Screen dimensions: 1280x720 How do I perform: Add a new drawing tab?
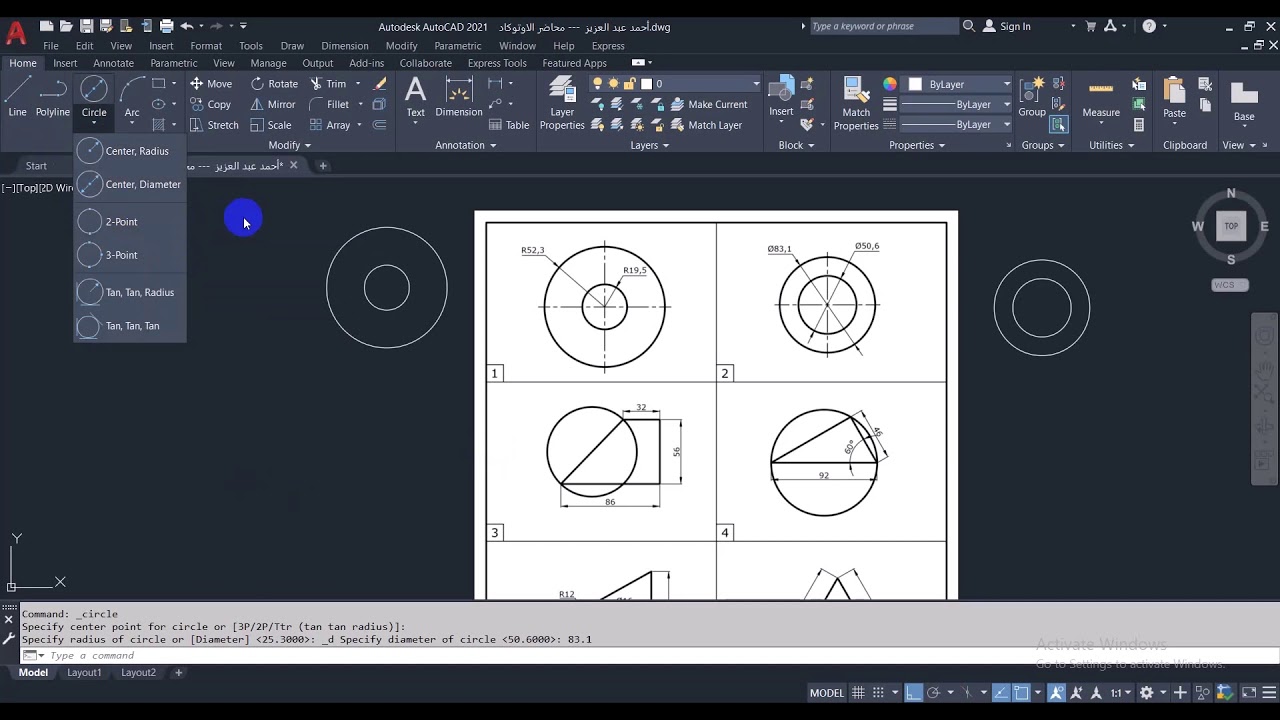(x=322, y=166)
